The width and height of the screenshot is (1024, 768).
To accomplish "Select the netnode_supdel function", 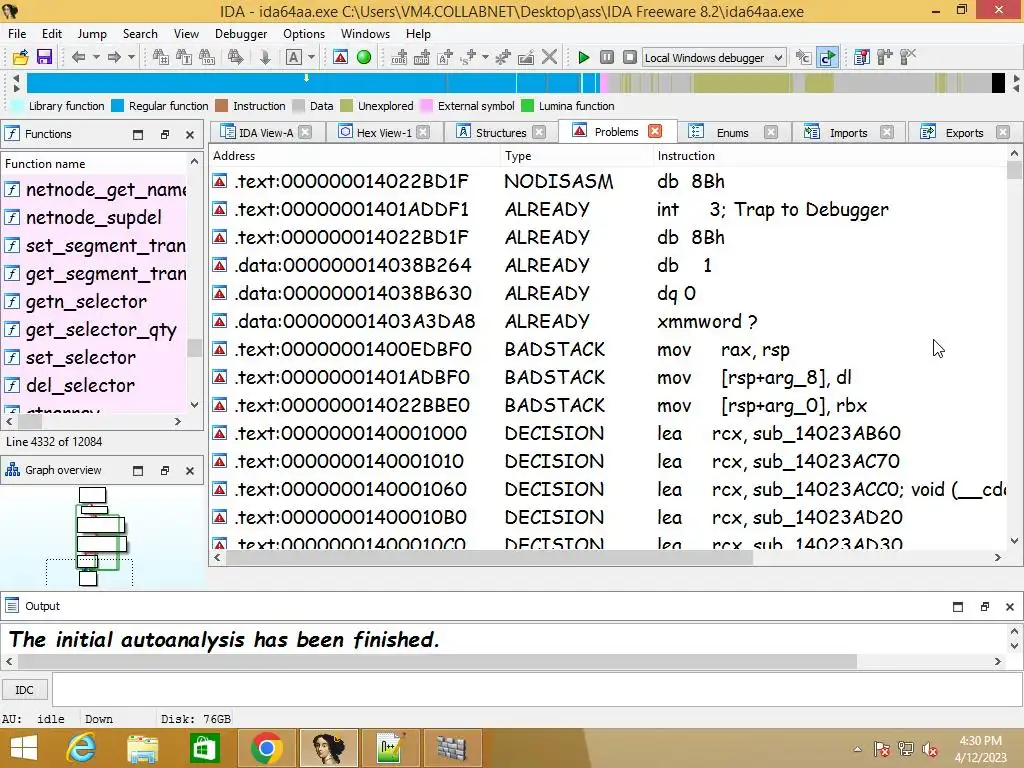I will (x=93, y=217).
